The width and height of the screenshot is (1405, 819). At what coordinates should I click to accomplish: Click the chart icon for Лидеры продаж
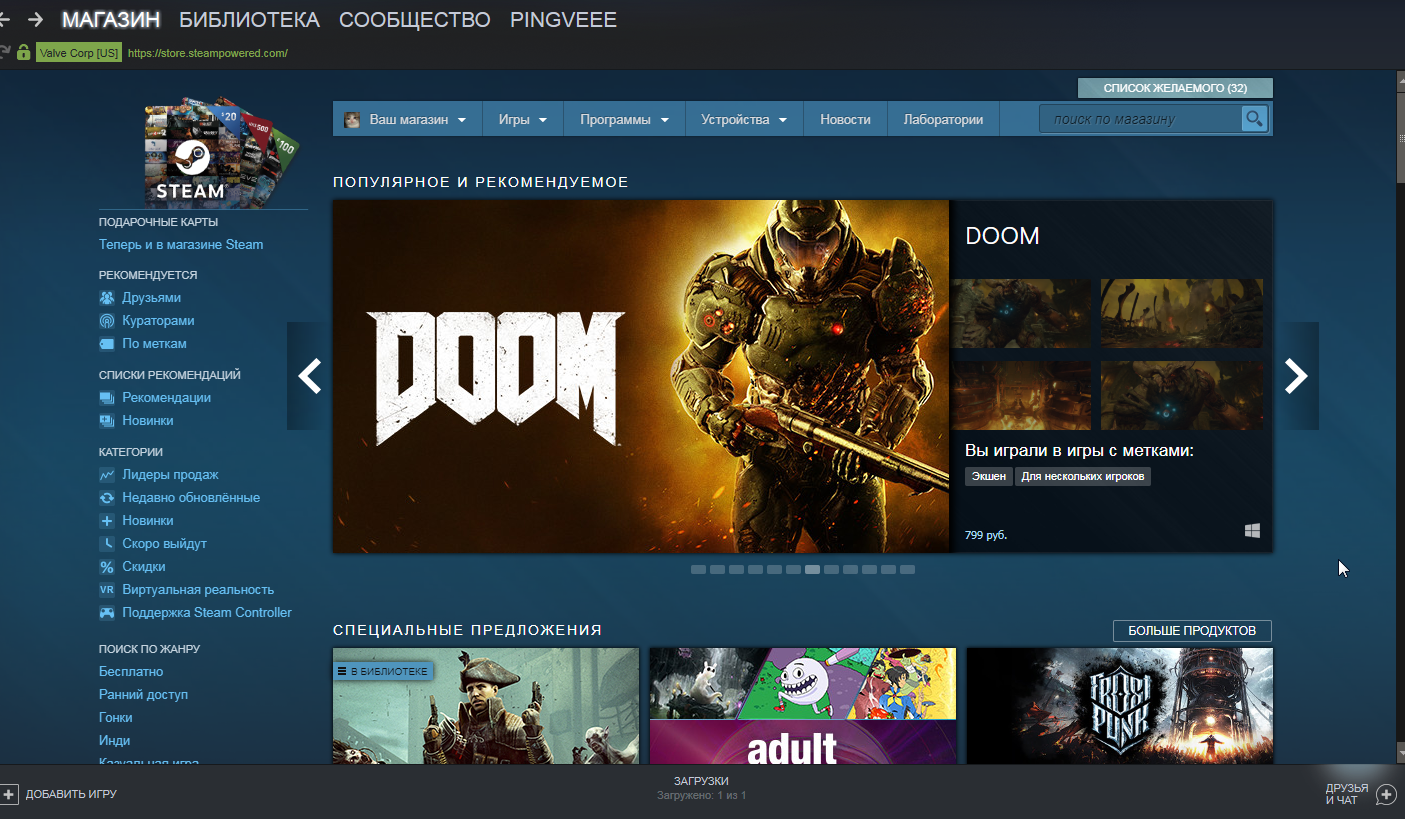point(107,475)
